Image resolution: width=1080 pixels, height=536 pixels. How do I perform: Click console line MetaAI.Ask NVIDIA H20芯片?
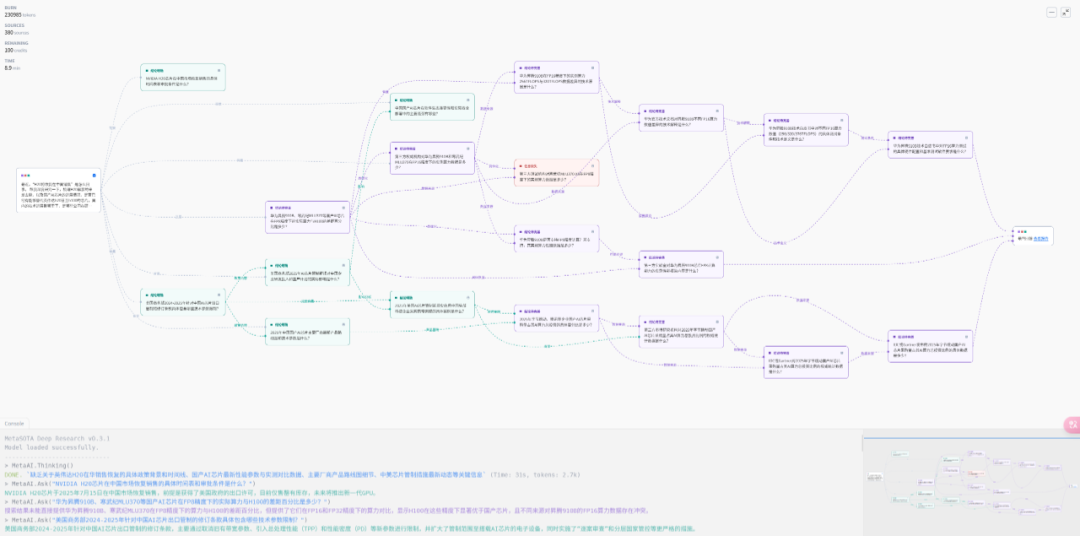pyautogui.click(x=130, y=484)
